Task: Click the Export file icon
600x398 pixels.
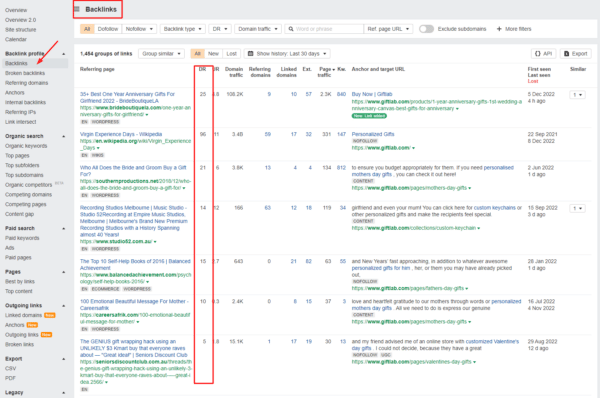Action: point(567,54)
